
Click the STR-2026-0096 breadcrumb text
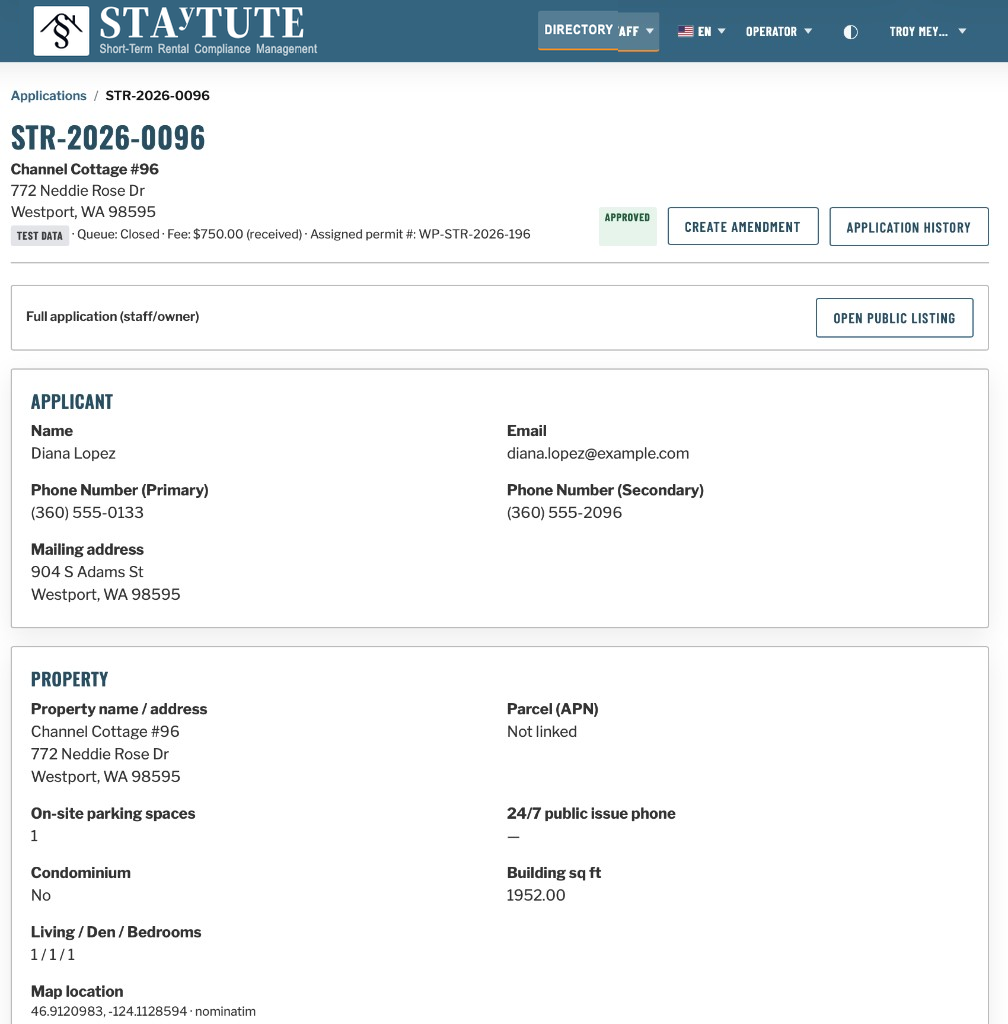[x=157, y=95]
